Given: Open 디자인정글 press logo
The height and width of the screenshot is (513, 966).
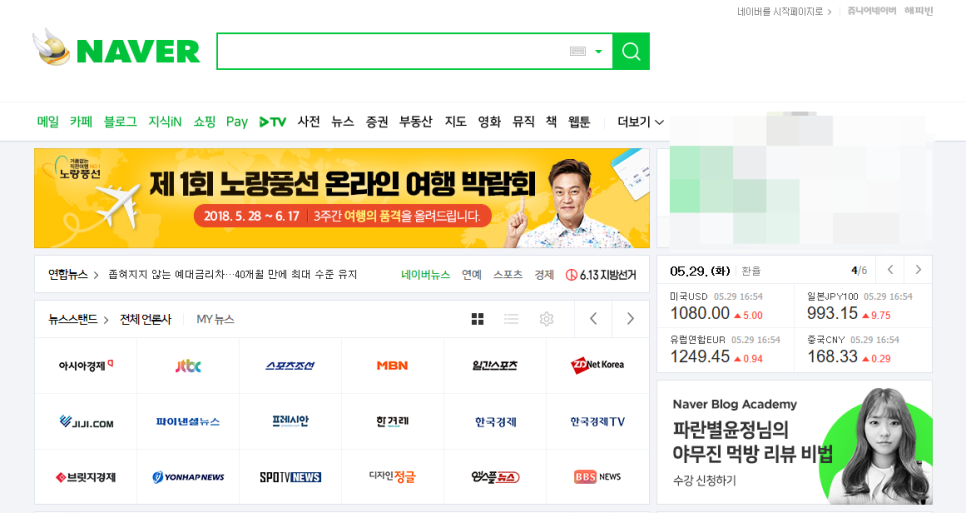Looking at the screenshot, I should coord(392,477).
